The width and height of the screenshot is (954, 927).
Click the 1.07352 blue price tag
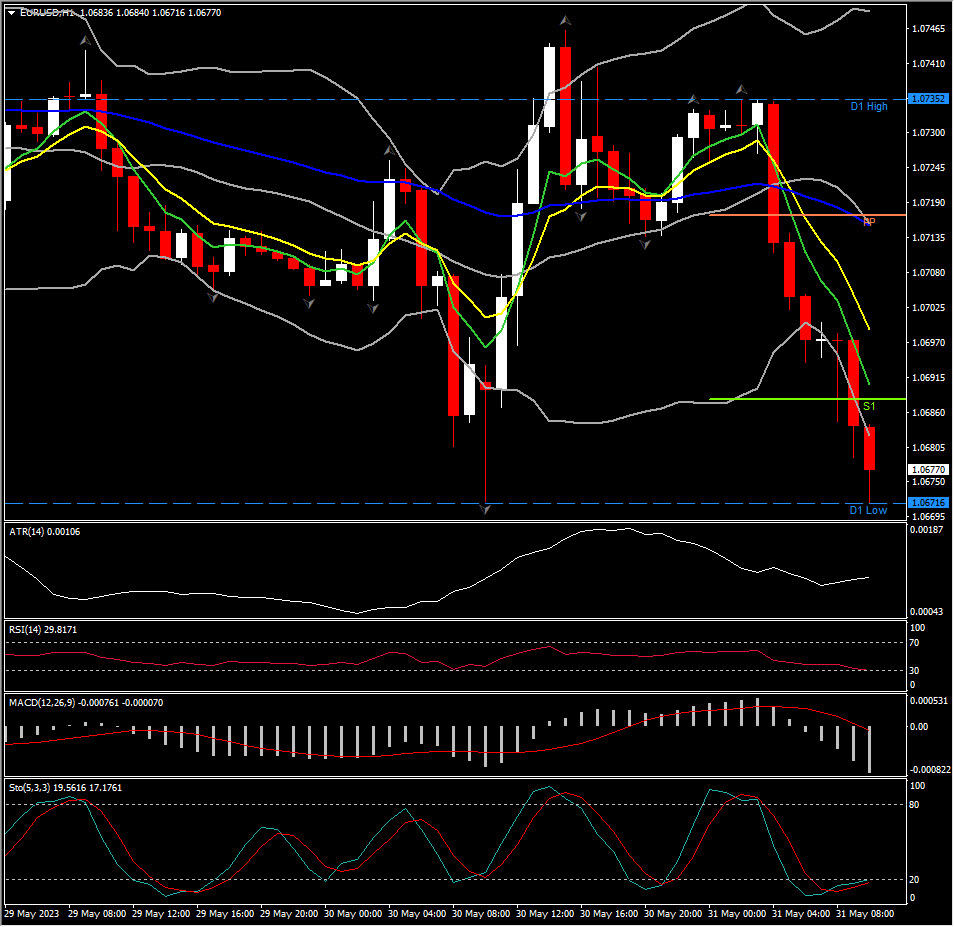(x=928, y=99)
